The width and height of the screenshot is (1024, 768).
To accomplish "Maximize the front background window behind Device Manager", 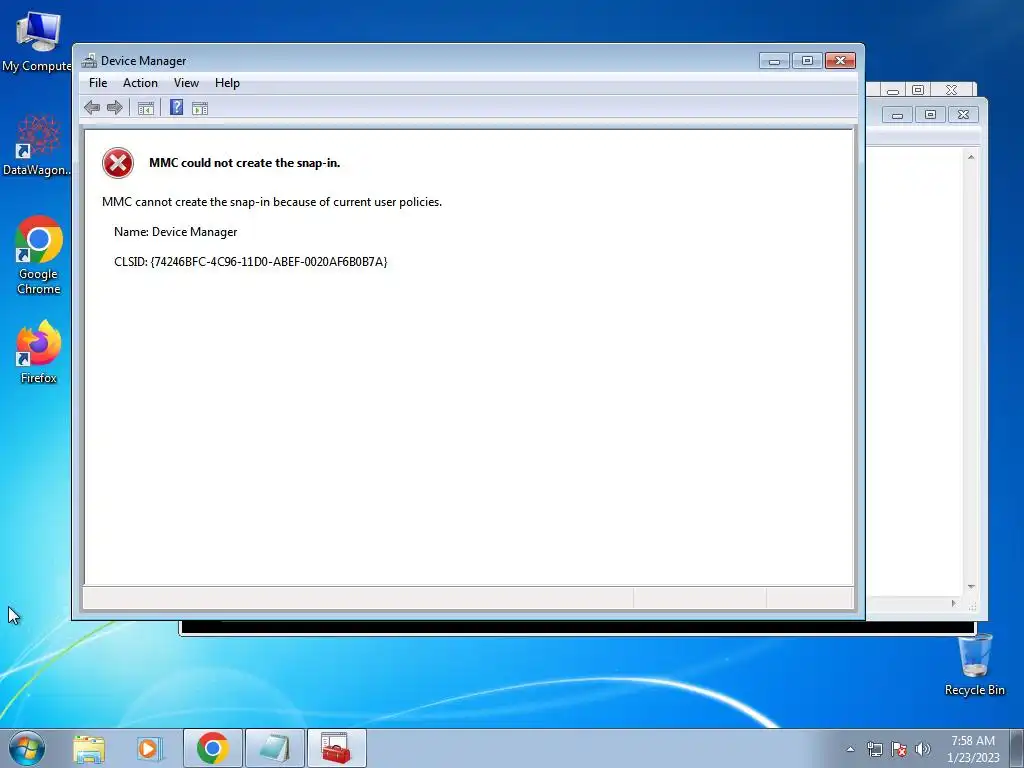I will (930, 115).
